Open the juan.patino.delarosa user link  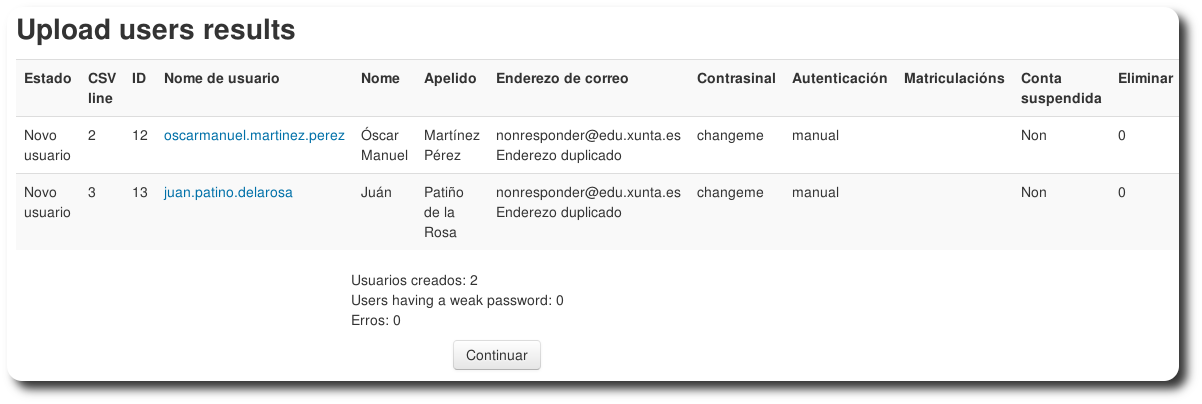click(228, 192)
